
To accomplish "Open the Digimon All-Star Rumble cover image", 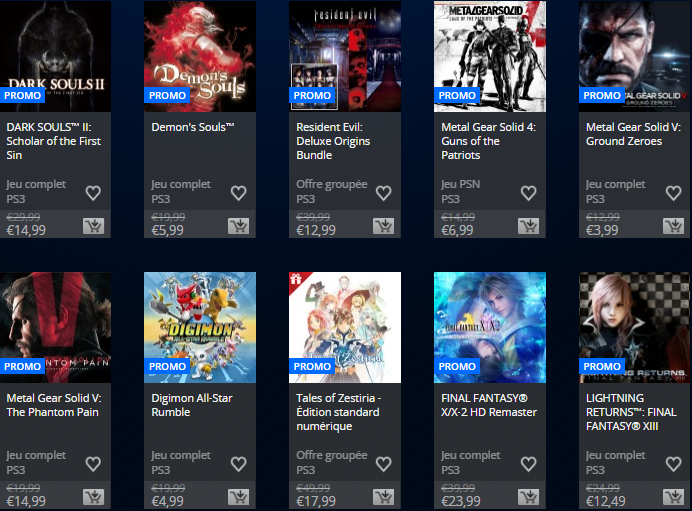I will [x=200, y=327].
